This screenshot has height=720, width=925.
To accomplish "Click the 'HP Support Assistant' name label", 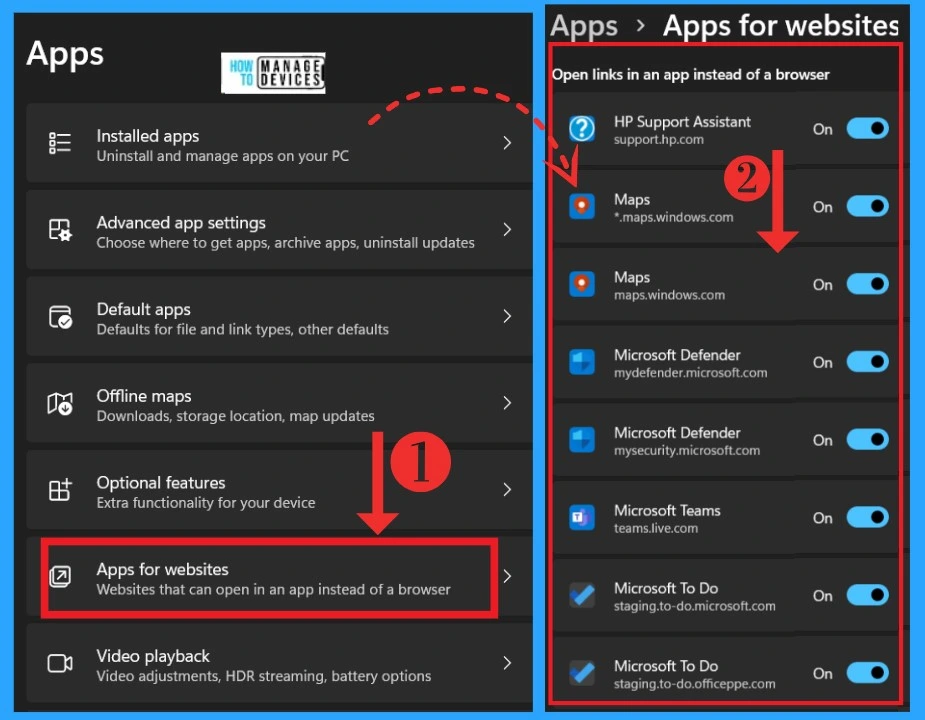I will click(x=682, y=122).
